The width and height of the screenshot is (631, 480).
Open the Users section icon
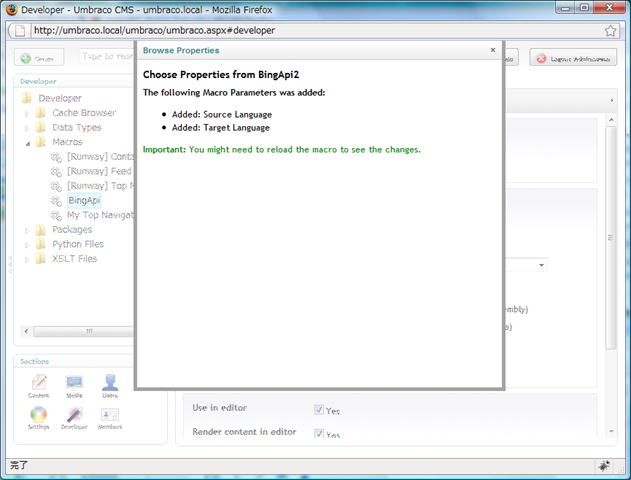point(110,382)
